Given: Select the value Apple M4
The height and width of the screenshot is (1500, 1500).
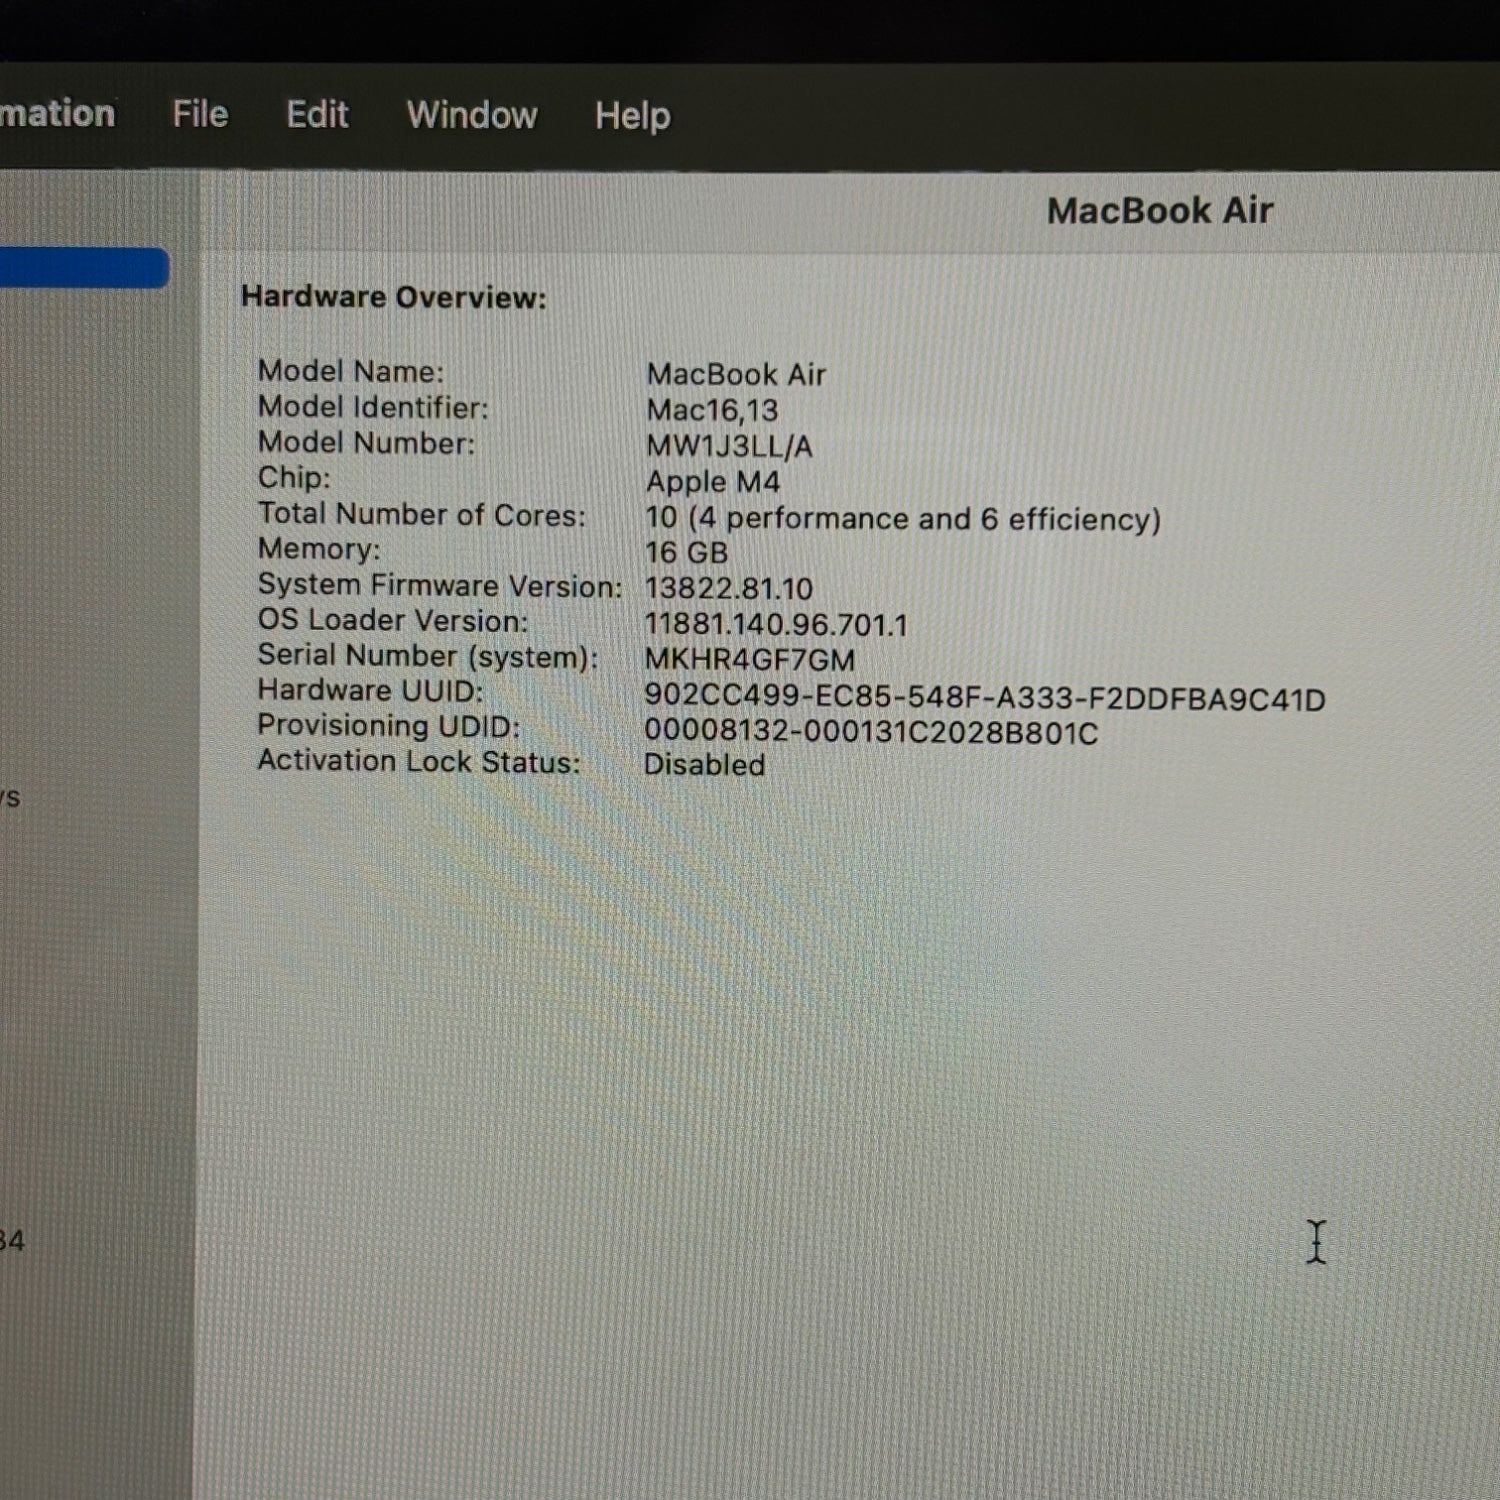Looking at the screenshot, I should 712,482.
